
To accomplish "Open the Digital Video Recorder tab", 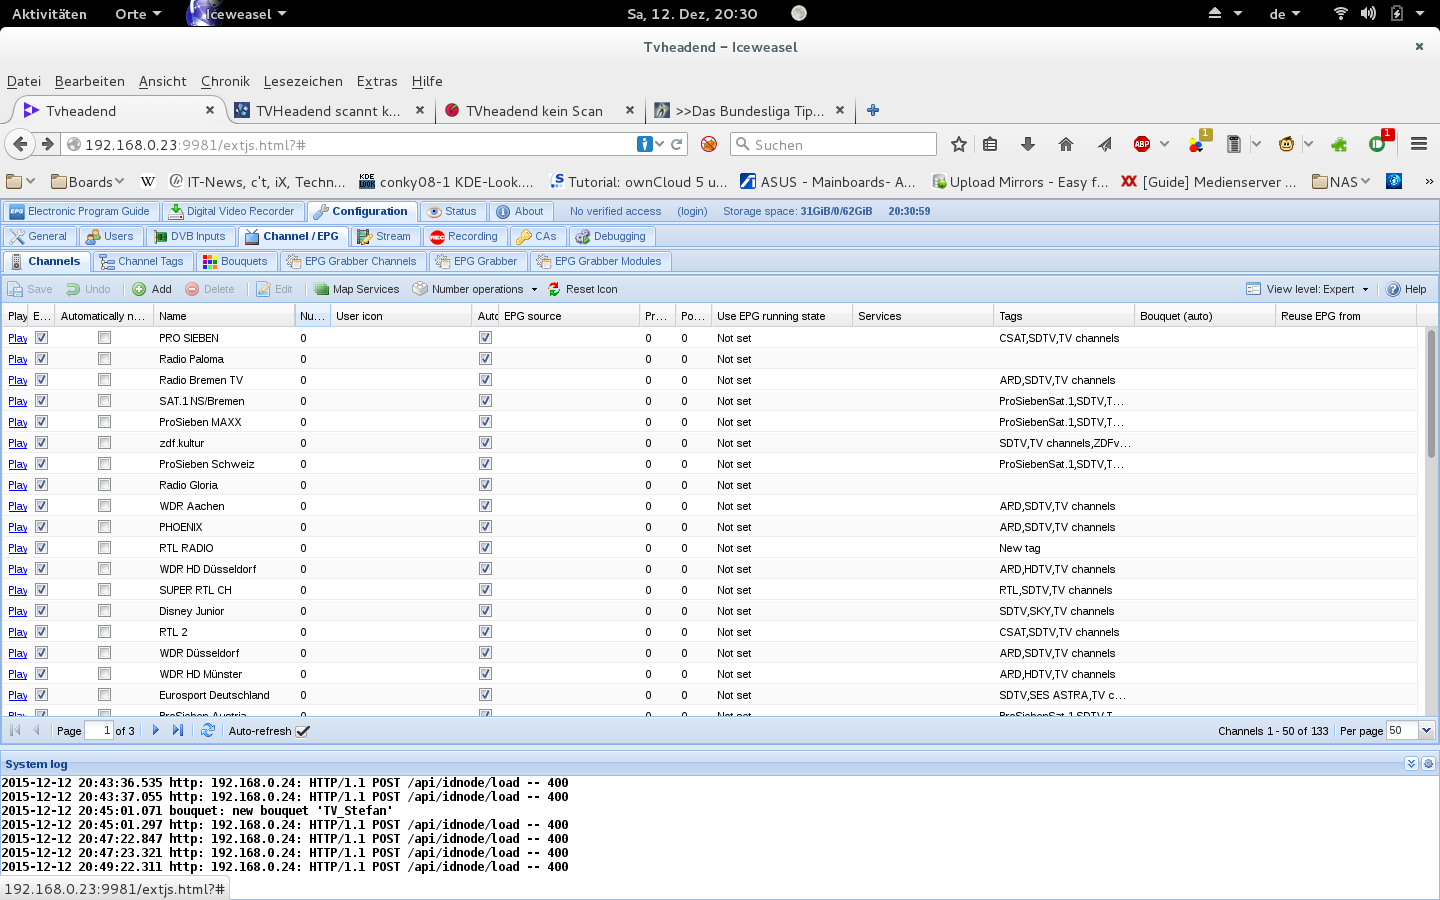I will [232, 211].
